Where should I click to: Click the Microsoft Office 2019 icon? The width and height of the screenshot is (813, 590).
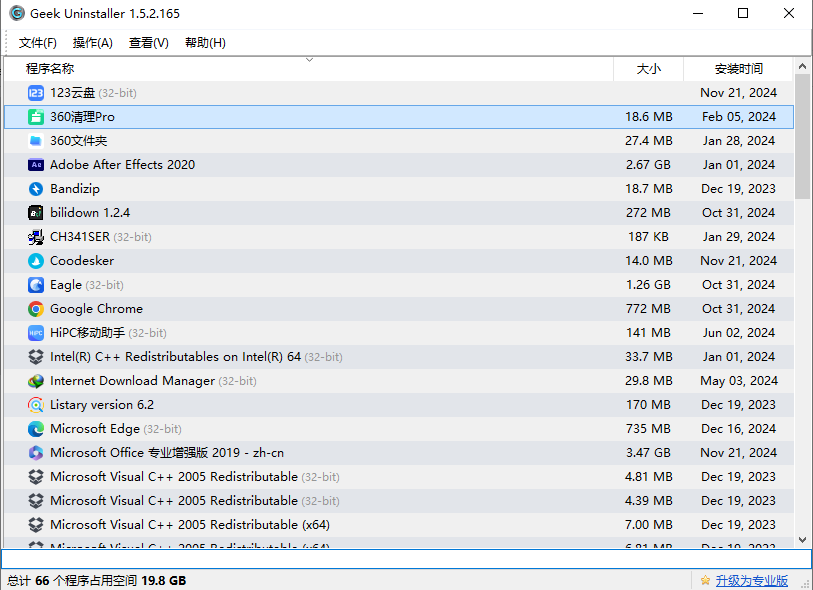(36, 453)
